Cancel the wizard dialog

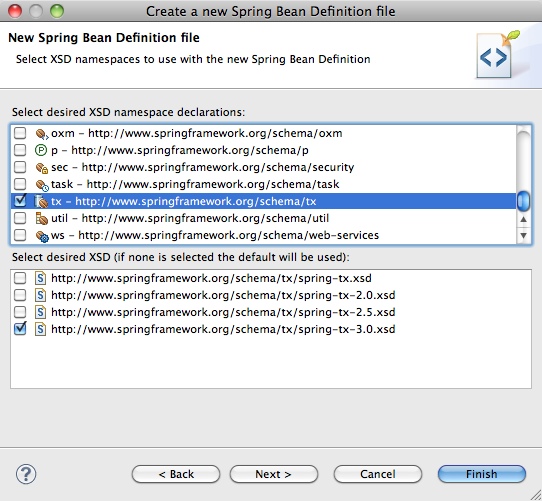[x=378, y=474]
